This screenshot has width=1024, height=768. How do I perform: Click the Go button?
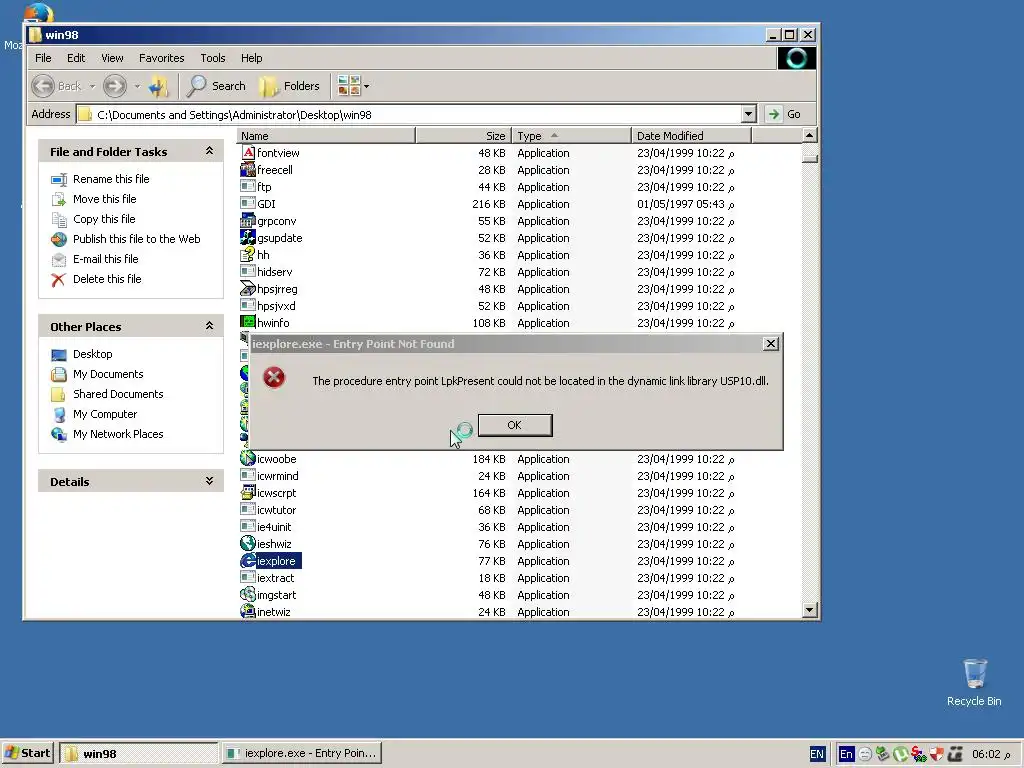(x=785, y=114)
